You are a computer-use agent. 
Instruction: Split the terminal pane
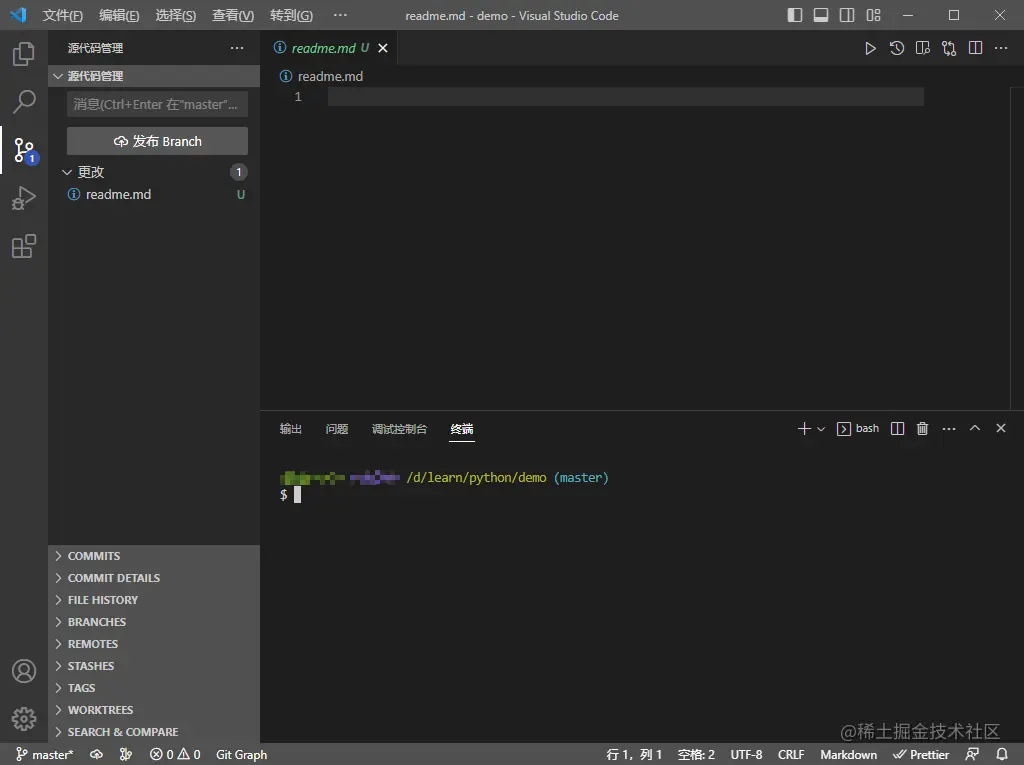(897, 429)
